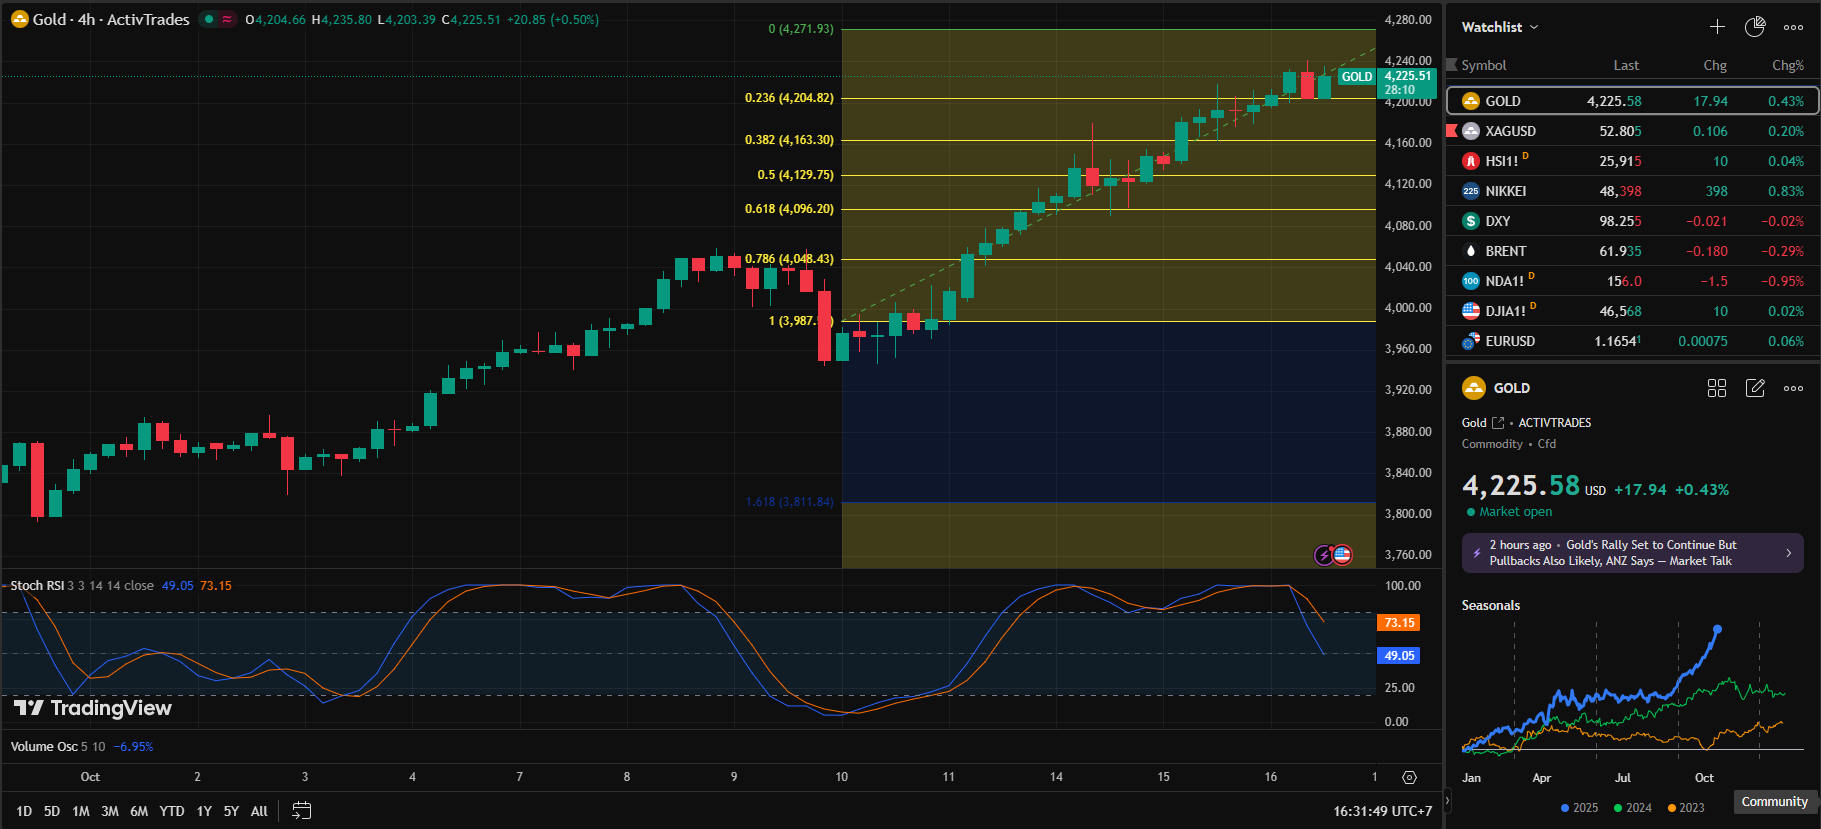Toggle the 2024 seasonals series
The image size is (1821, 829).
(x=1632, y=808)
